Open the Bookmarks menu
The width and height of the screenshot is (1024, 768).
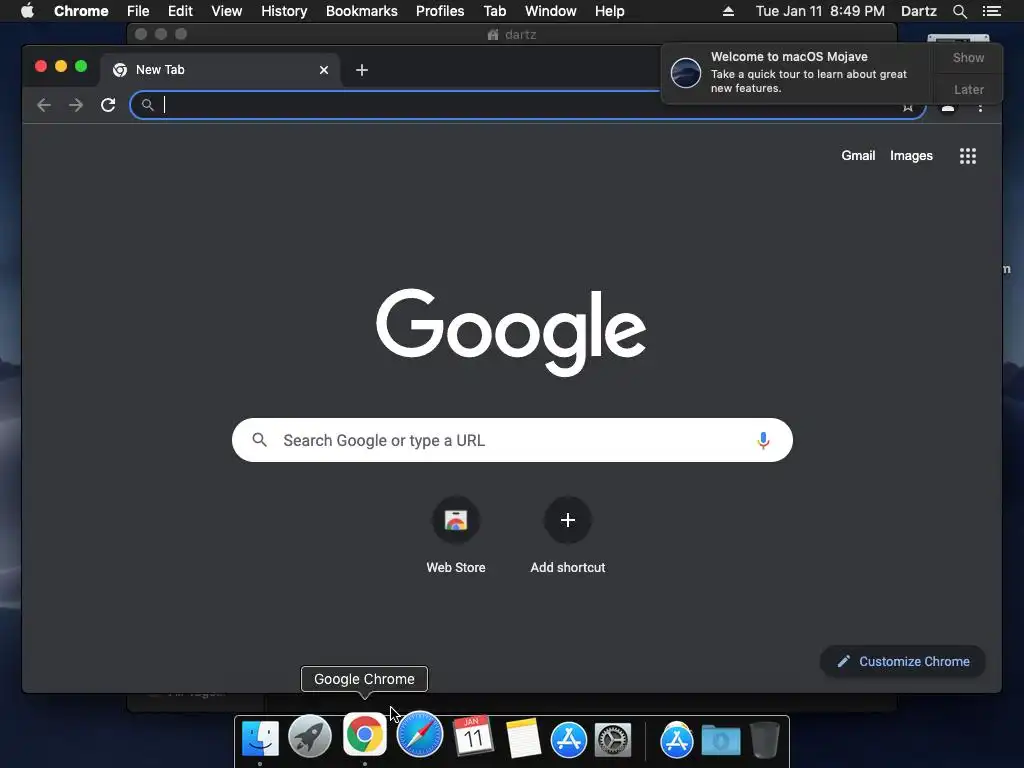361,11
